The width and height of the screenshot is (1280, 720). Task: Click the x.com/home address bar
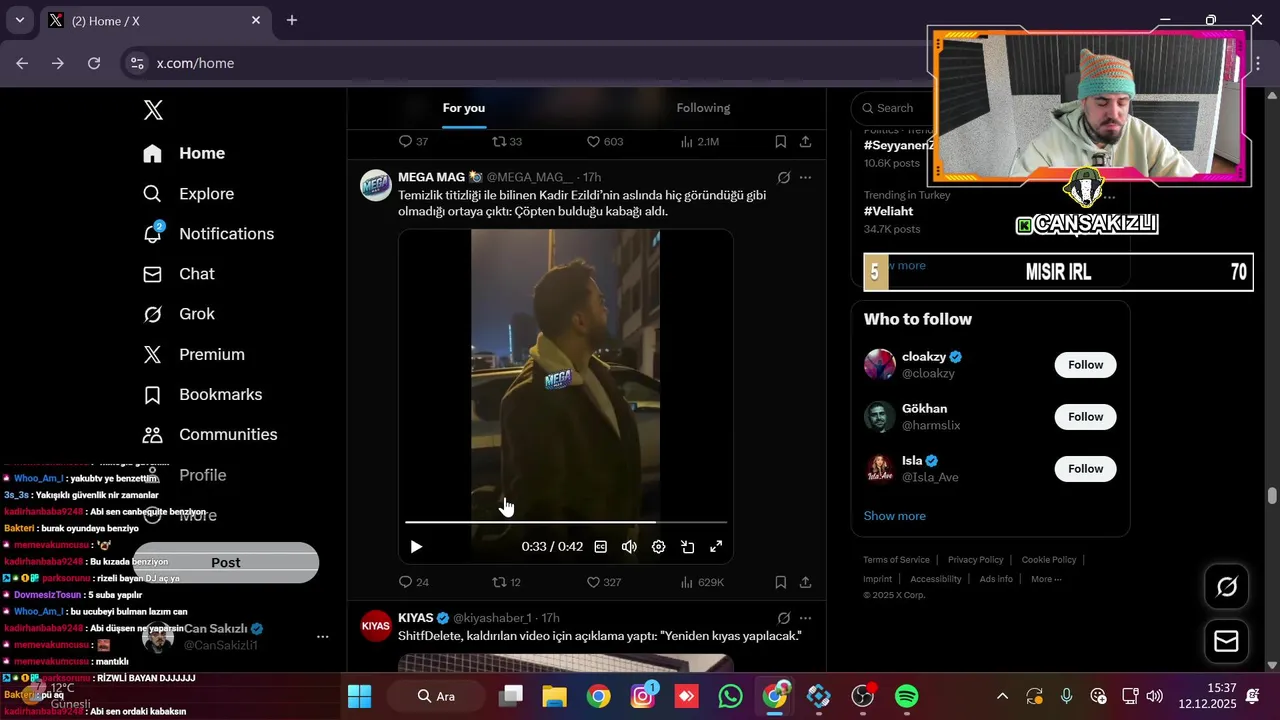tap(195, 63)
